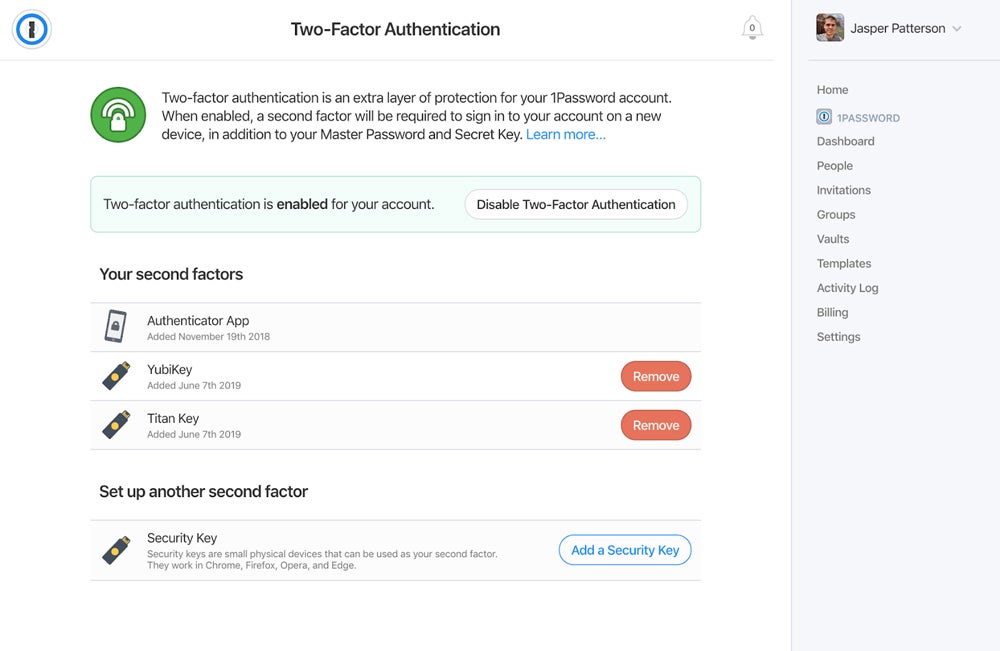The image size is (1000, 651).
Task: Open the Activity Log page
Action: tap(847, 288)
